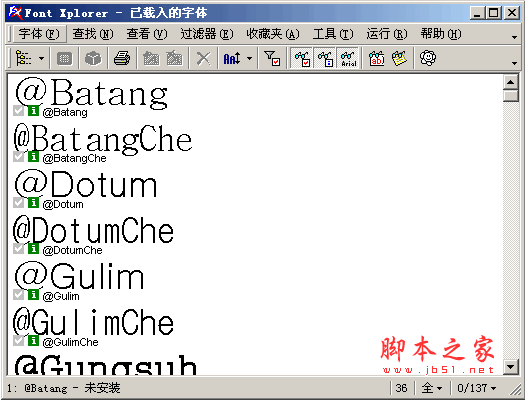Select the @Gungsuh preview at list bottom
This screenshot has height=400, width=525.
[x=106, y=365]
